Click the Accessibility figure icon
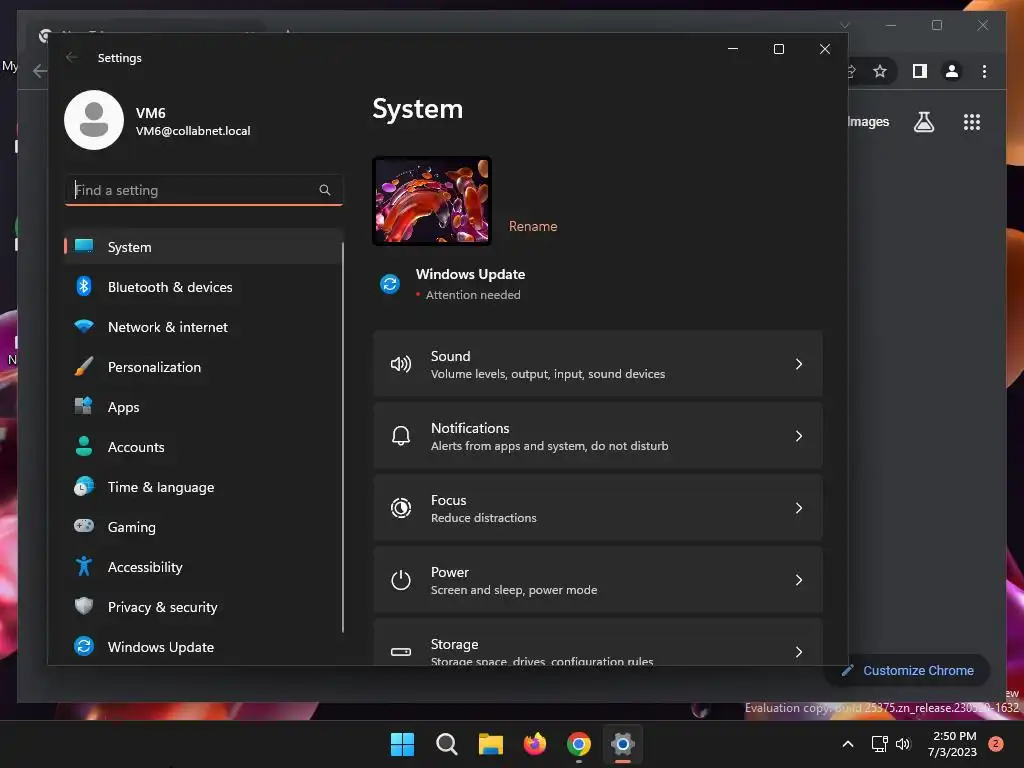The image size is (1024, 768). pos(84,566)
